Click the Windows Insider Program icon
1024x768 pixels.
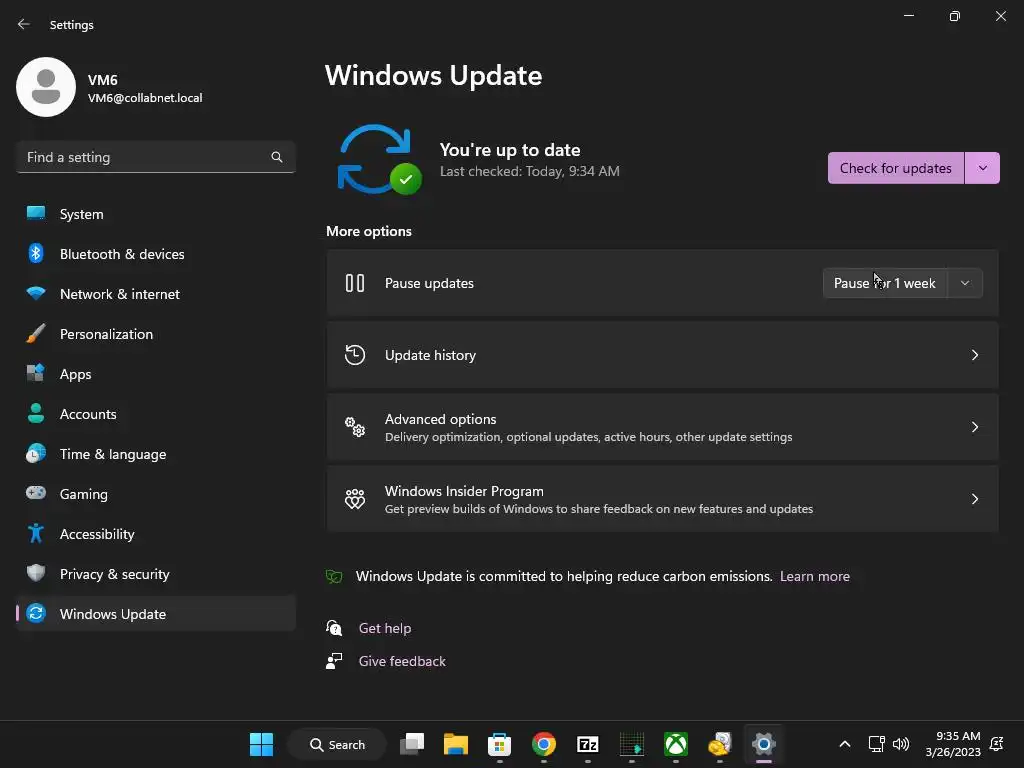tap(355, 499)
